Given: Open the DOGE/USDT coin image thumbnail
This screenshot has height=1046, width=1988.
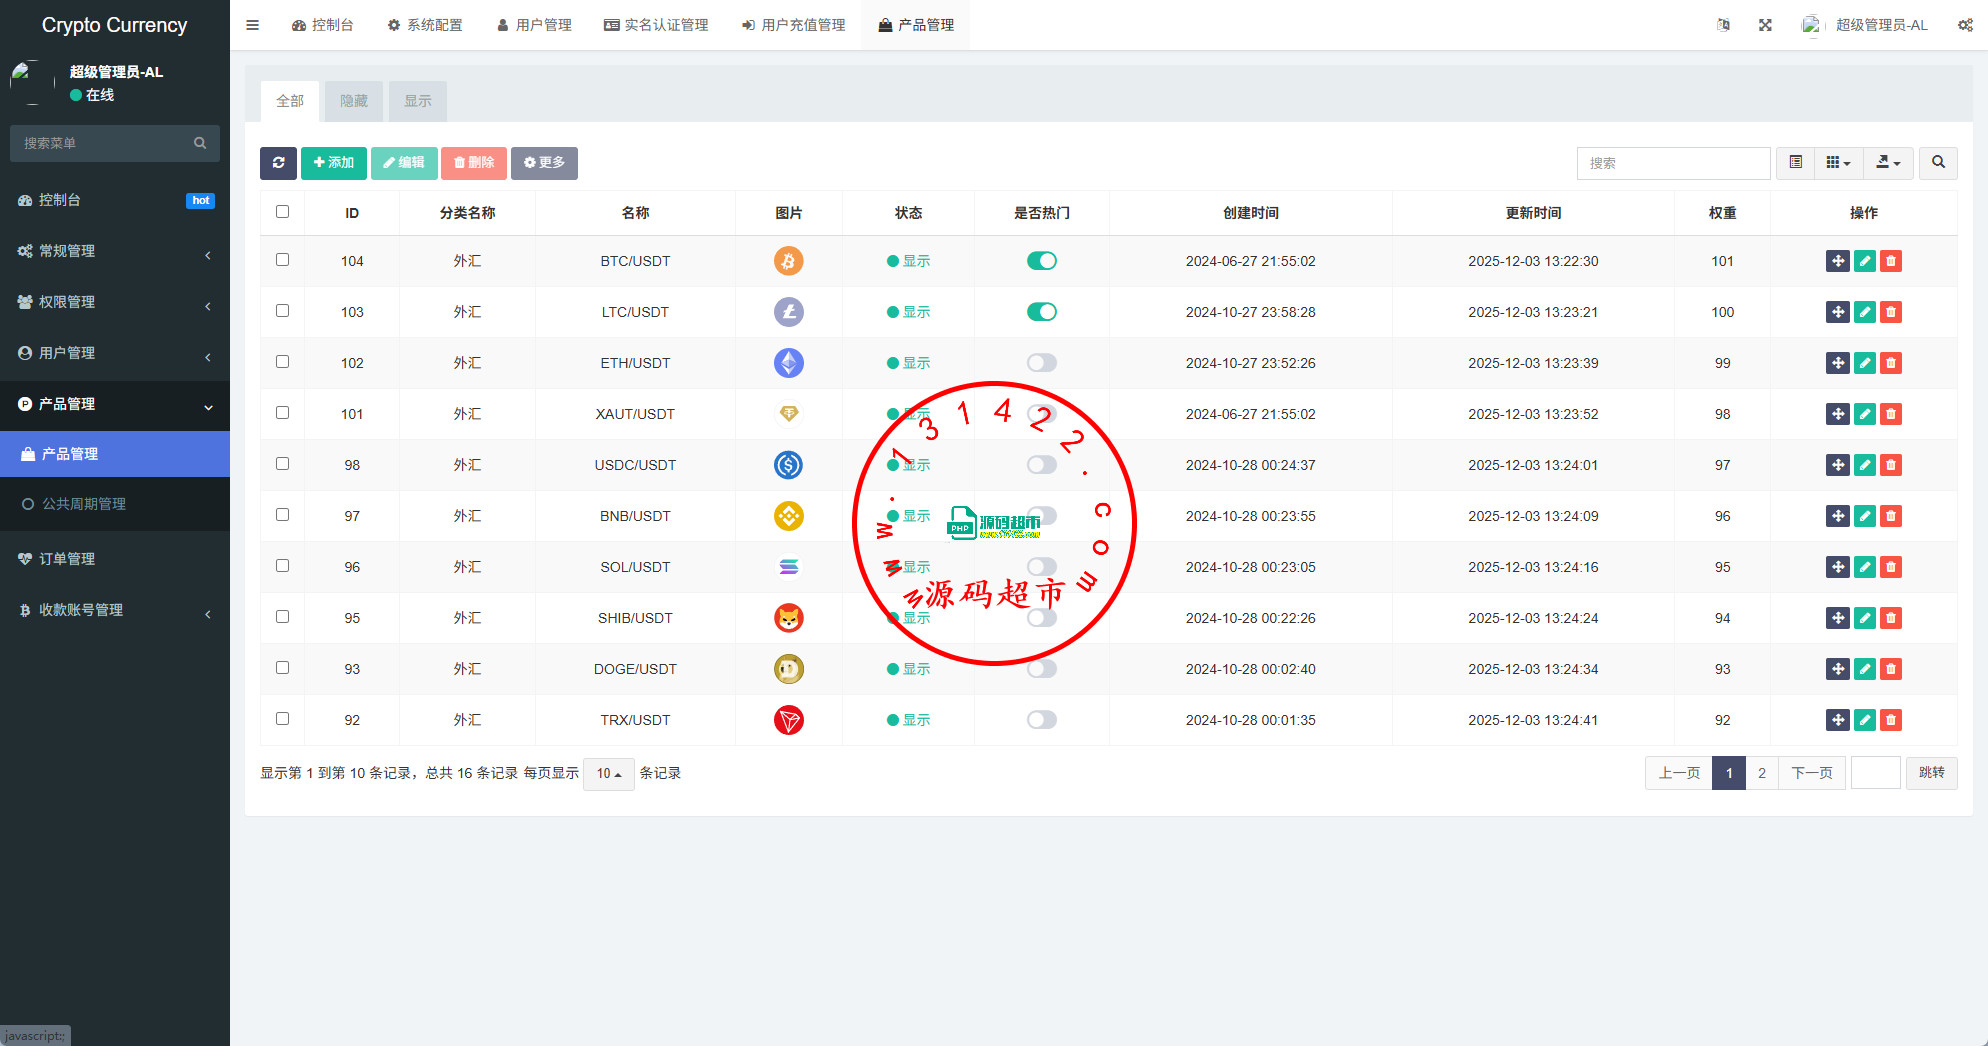Looking at the screenshot, I should coord(788,669).
